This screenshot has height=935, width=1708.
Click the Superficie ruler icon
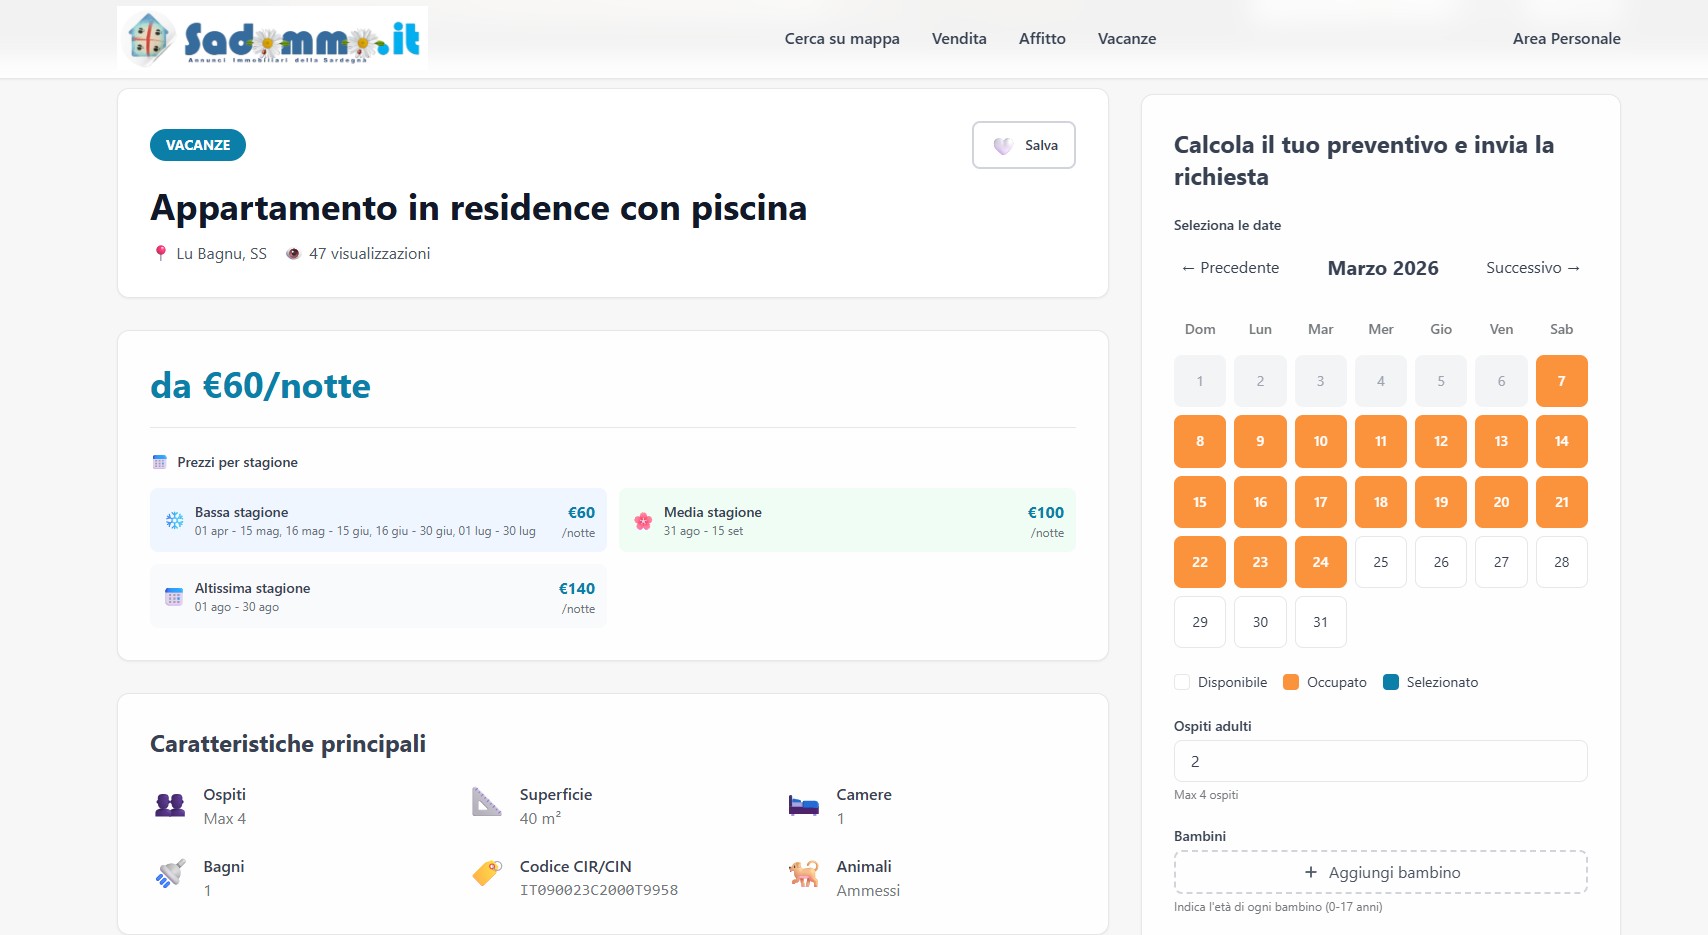[486, 802]
